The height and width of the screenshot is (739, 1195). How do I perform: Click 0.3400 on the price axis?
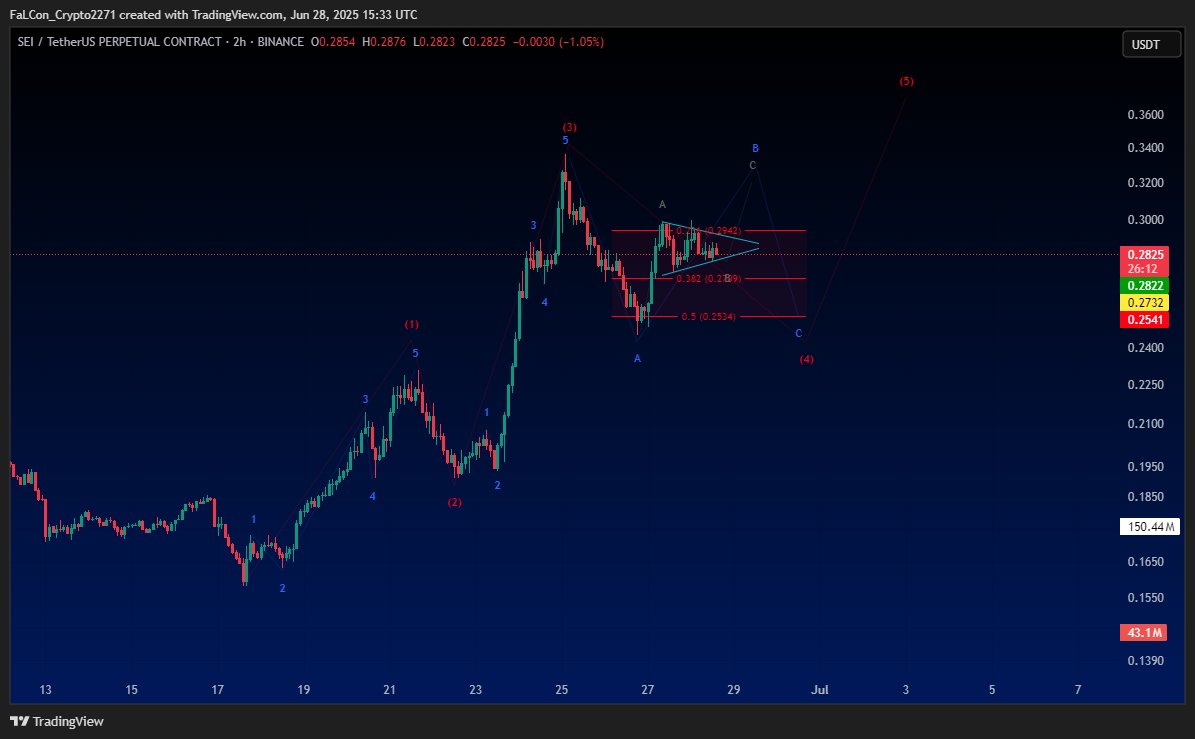1145,148
